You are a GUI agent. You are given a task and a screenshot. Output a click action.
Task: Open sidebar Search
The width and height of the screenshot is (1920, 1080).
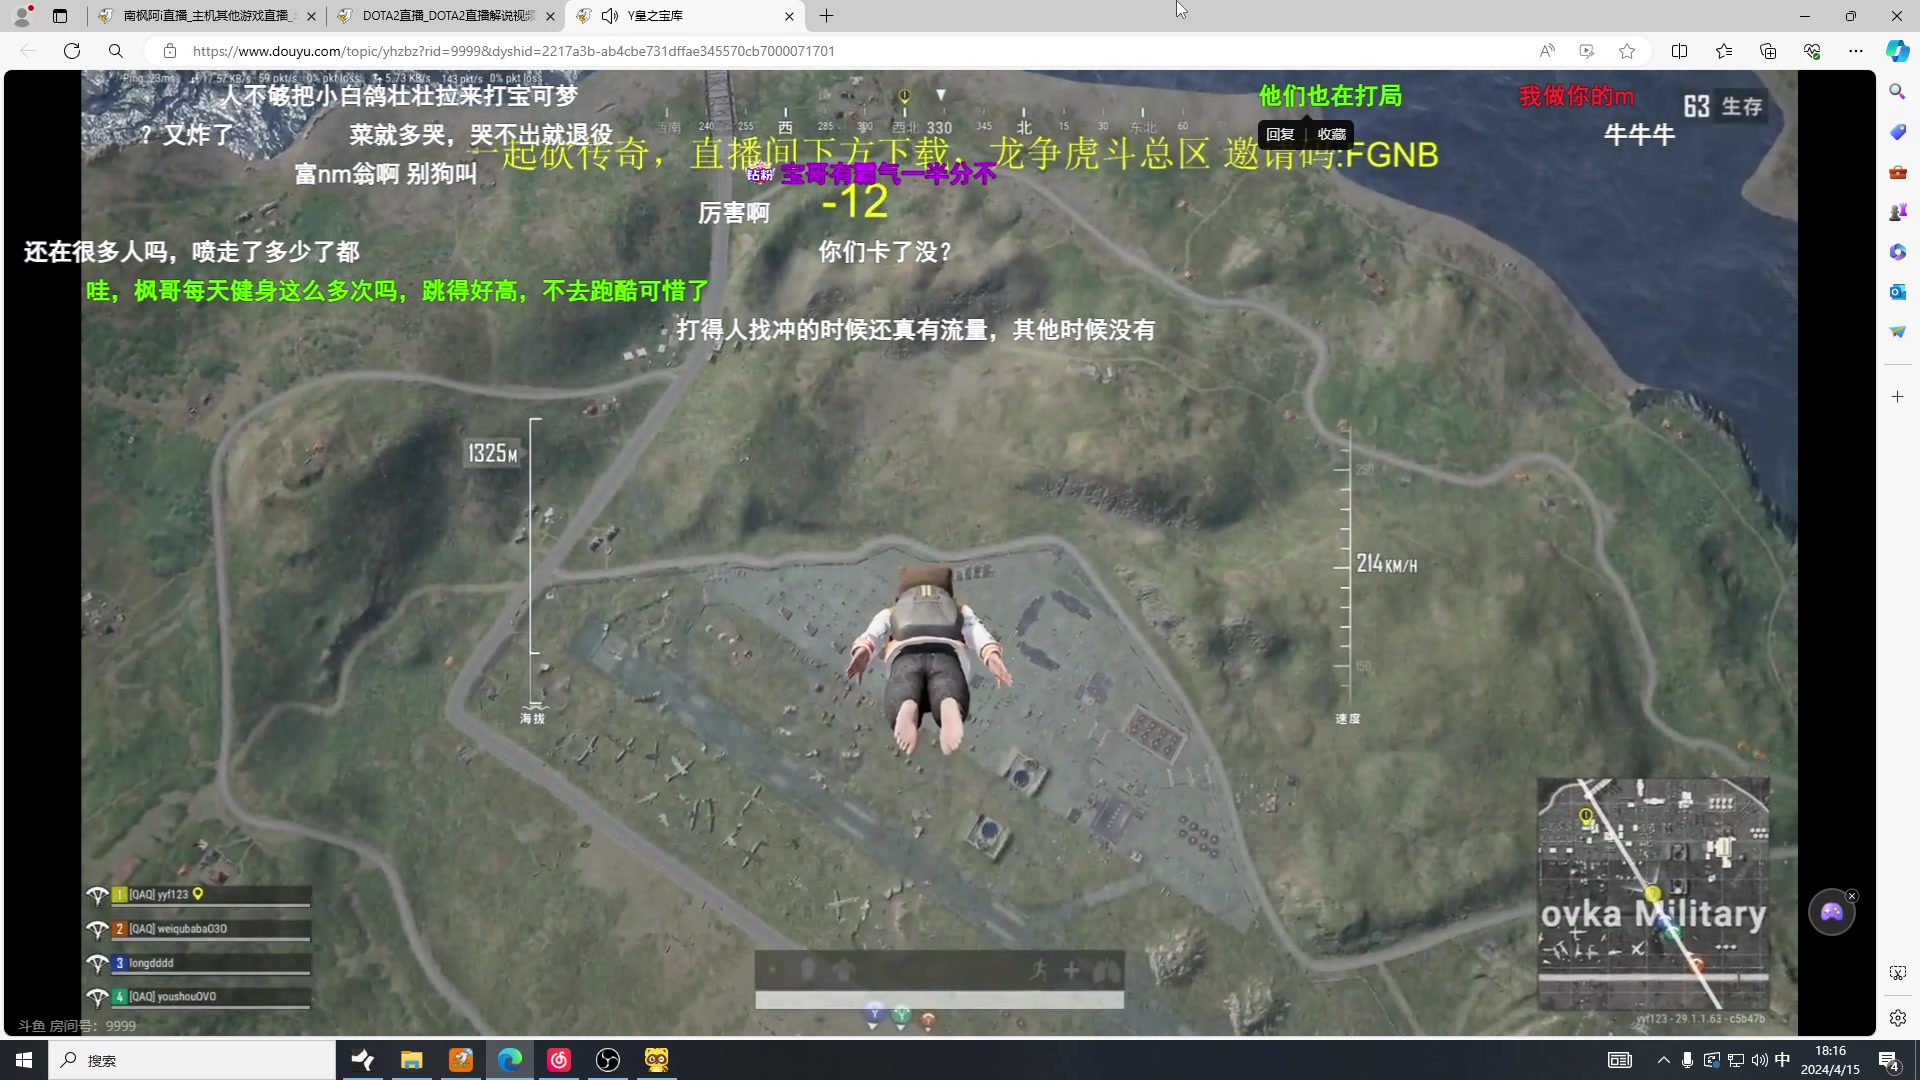click(x=1897, y=92)
